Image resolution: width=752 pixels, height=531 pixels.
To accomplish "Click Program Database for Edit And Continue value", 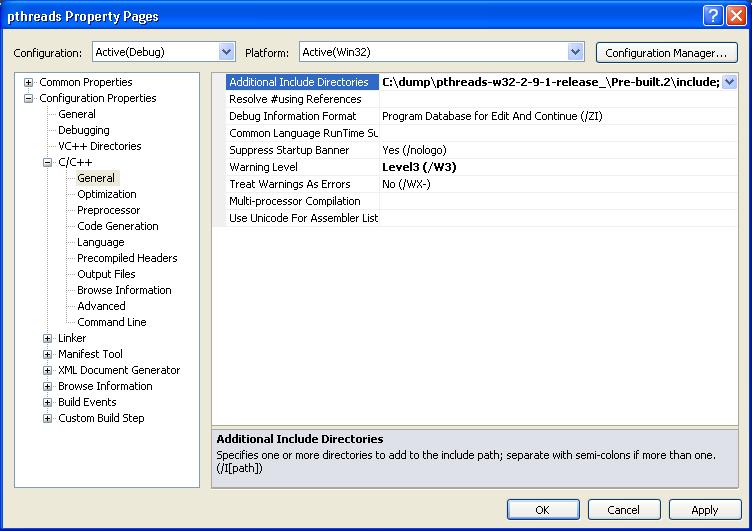I will [x=492, y=116].
